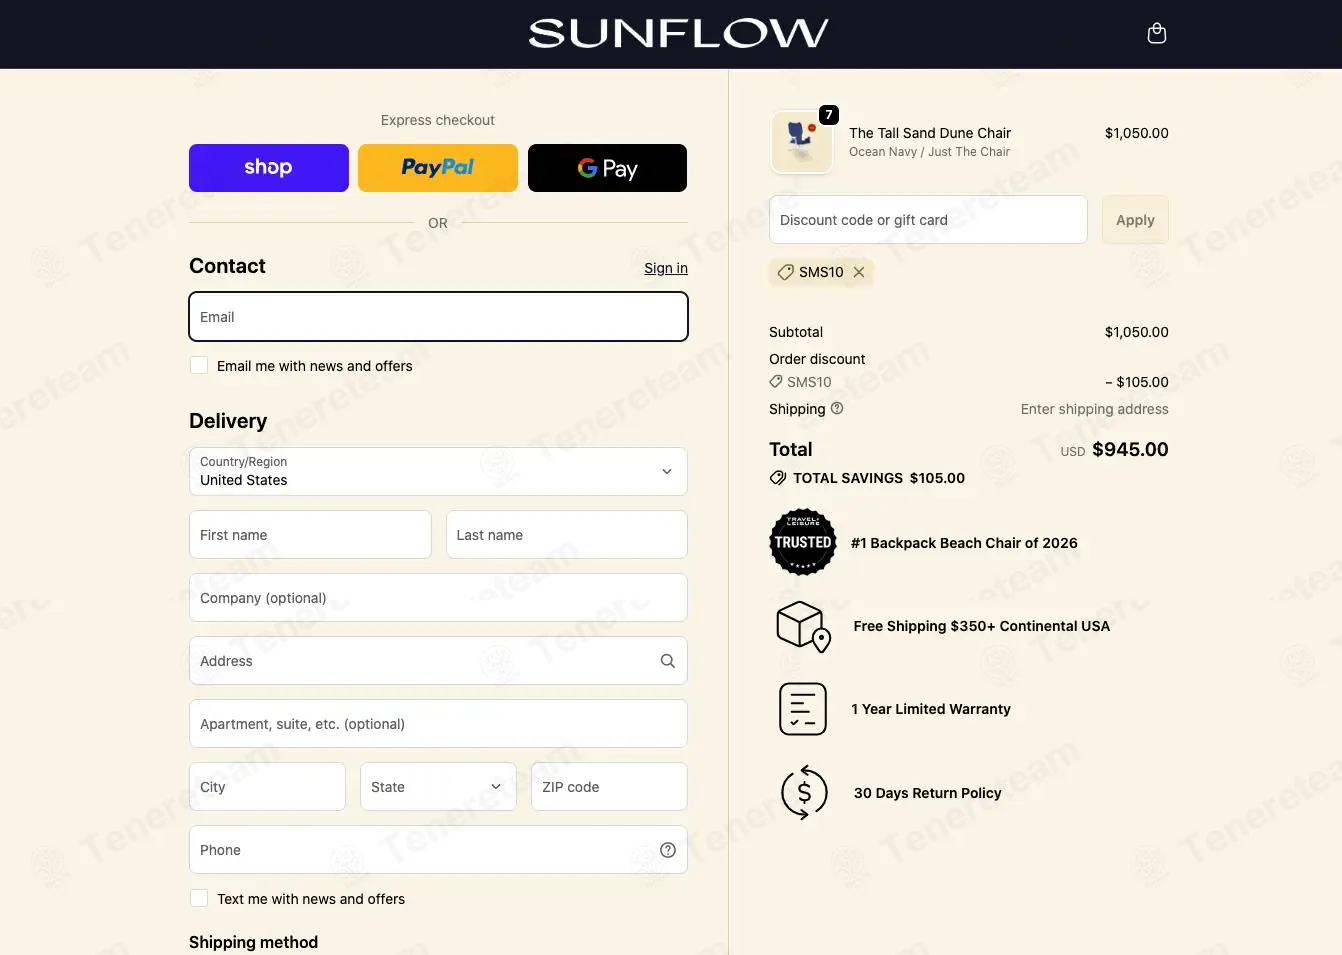The image size is (1342, 955).
Task: Click the $945.00 total amount
Action: (x=1130, y=450)
